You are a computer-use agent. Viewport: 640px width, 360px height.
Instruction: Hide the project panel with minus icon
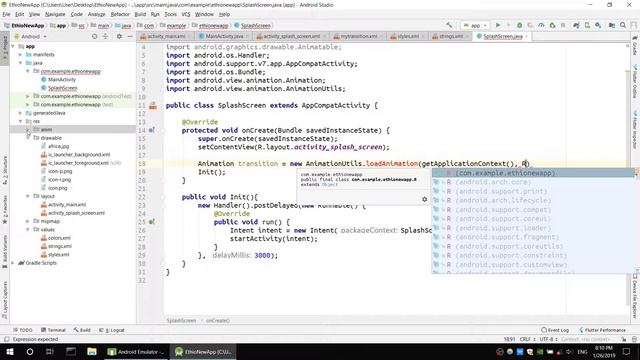pyautogui.click(x=130, y=36)
